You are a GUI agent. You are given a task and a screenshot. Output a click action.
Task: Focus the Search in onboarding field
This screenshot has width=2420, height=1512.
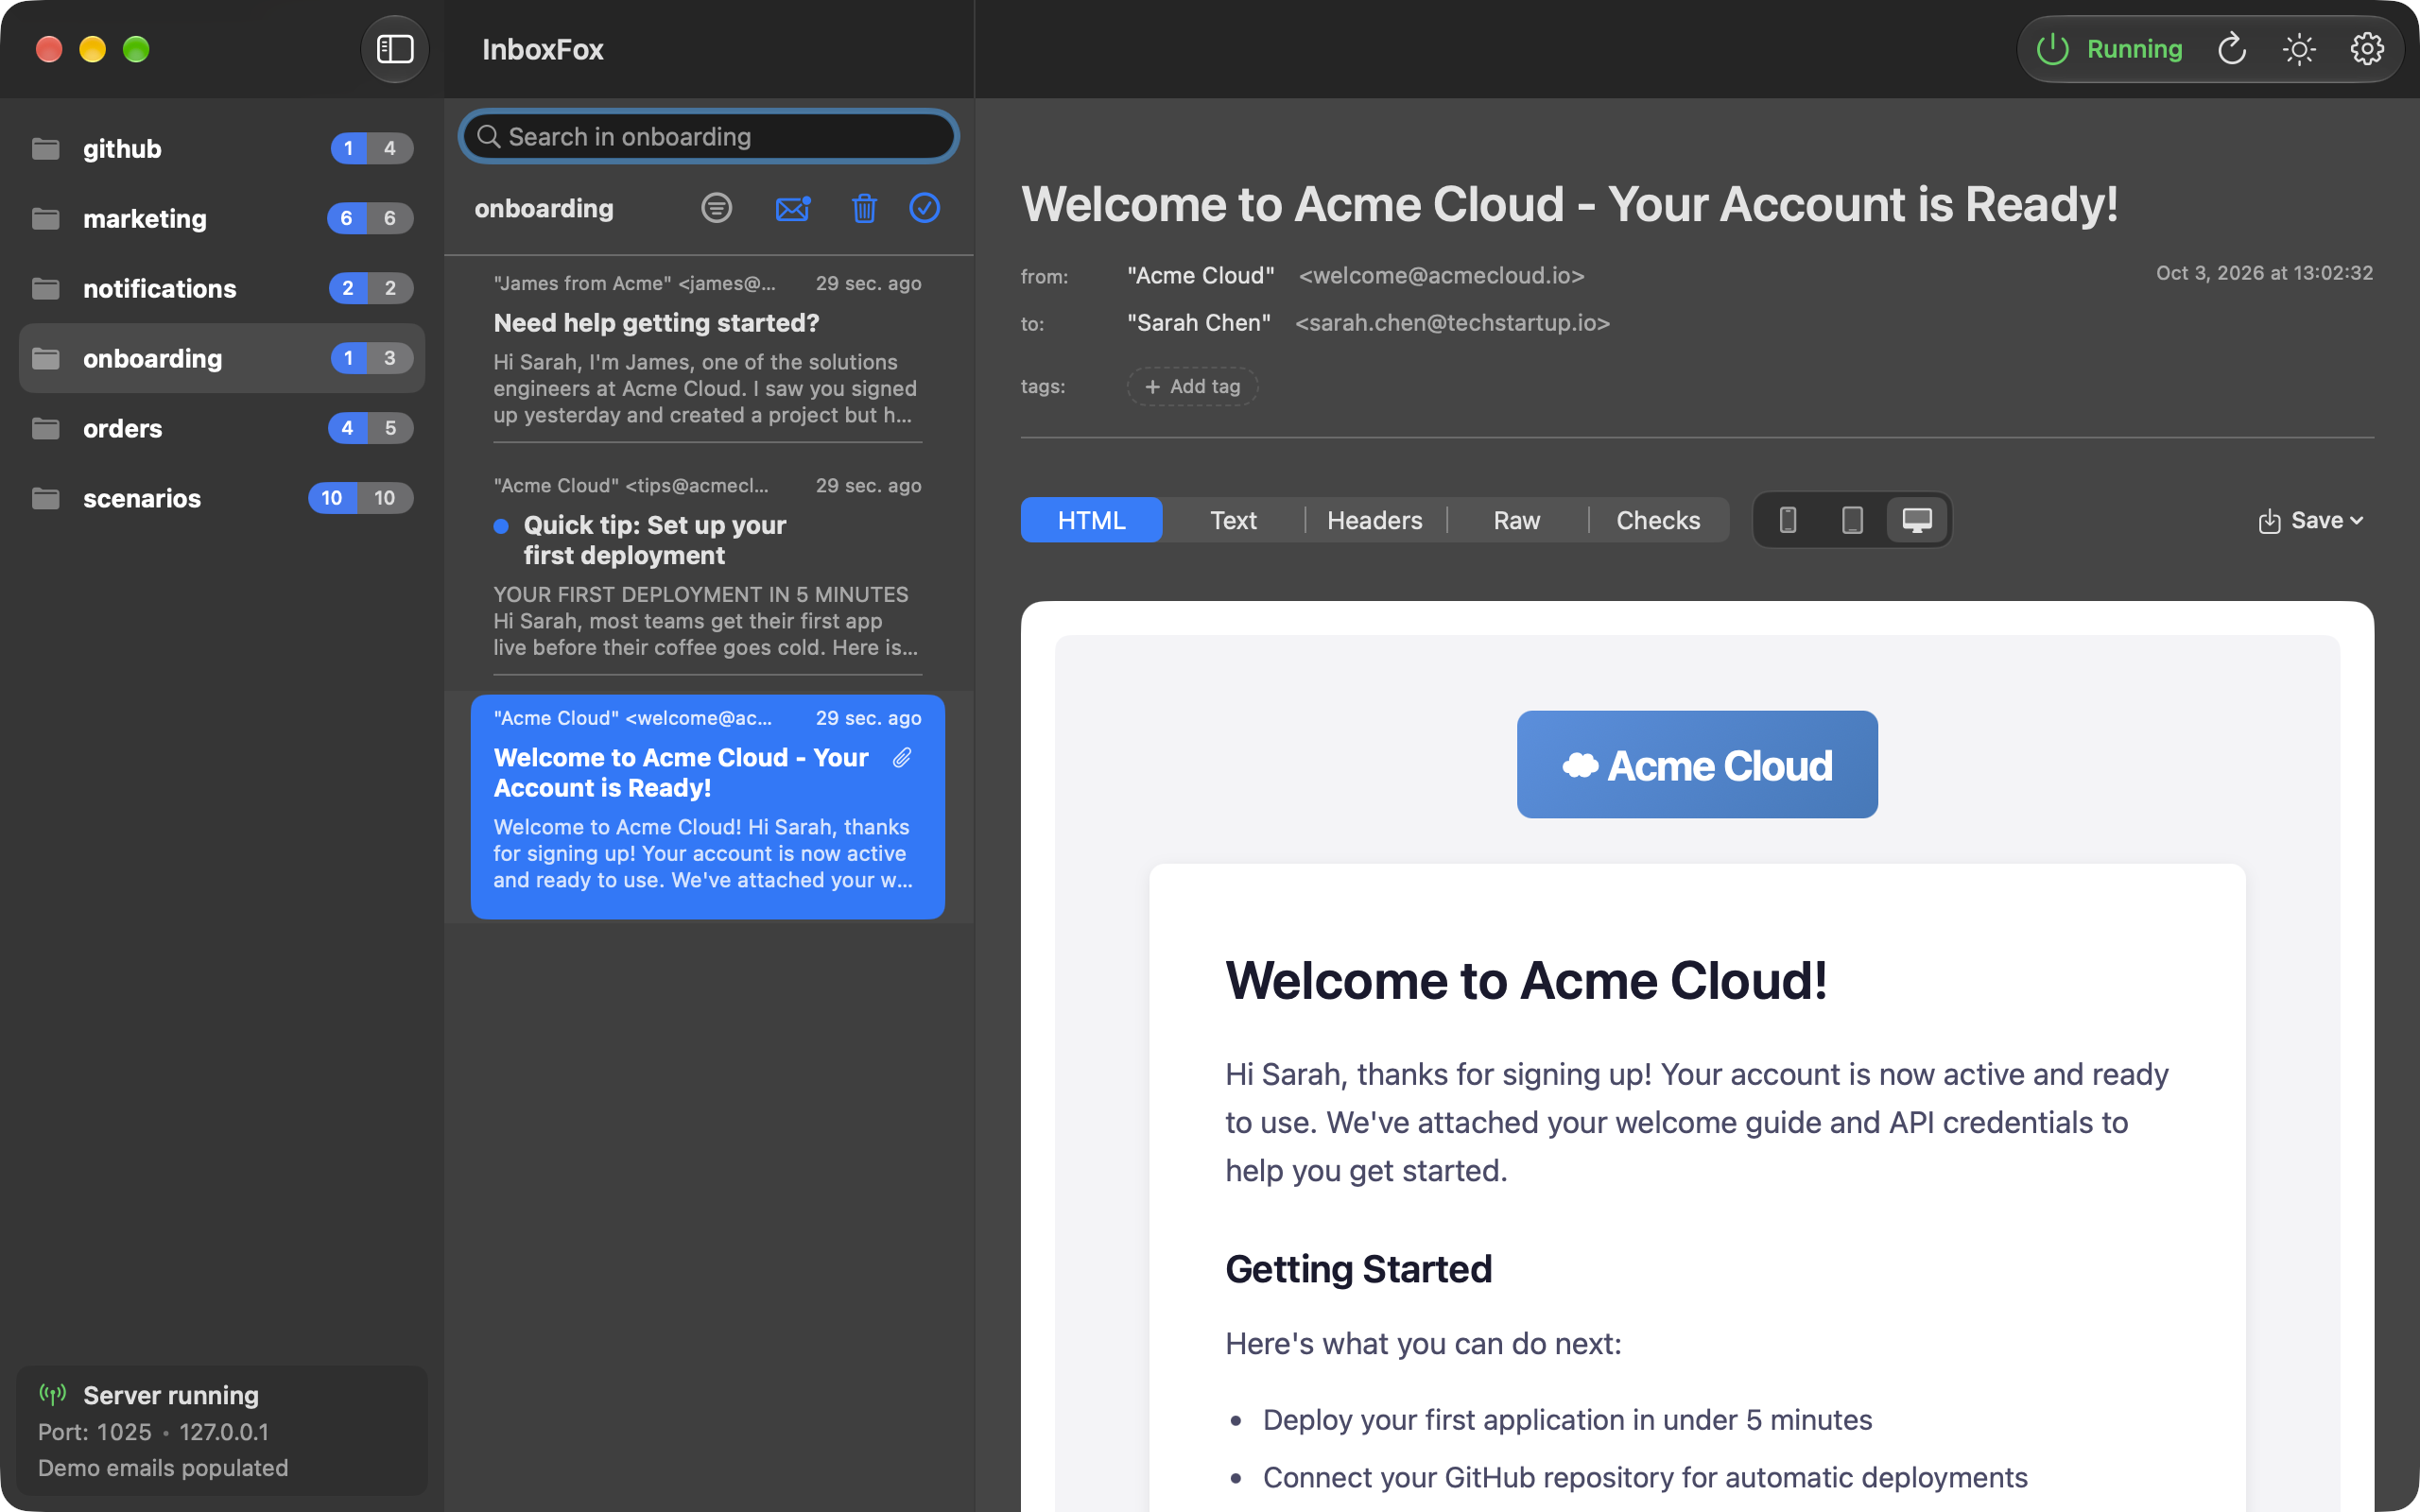(709, 136)
